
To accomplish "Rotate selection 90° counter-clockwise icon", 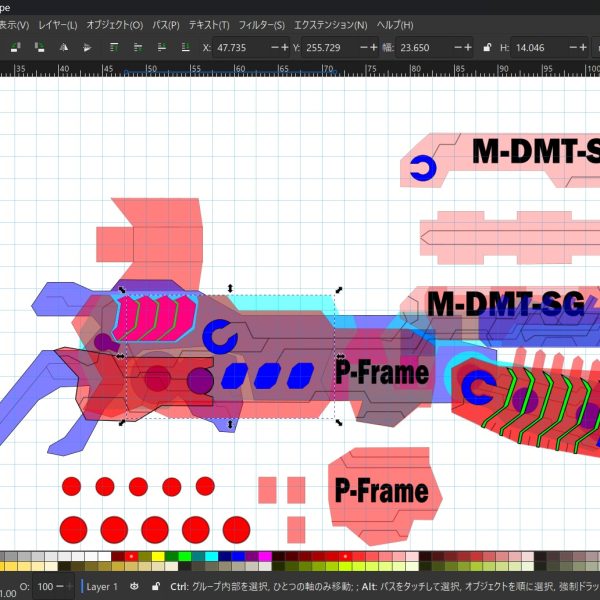I will point(16,47).
